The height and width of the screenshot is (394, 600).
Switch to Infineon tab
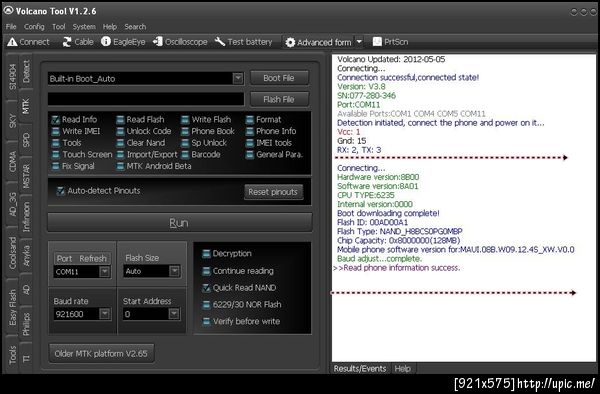26,217
